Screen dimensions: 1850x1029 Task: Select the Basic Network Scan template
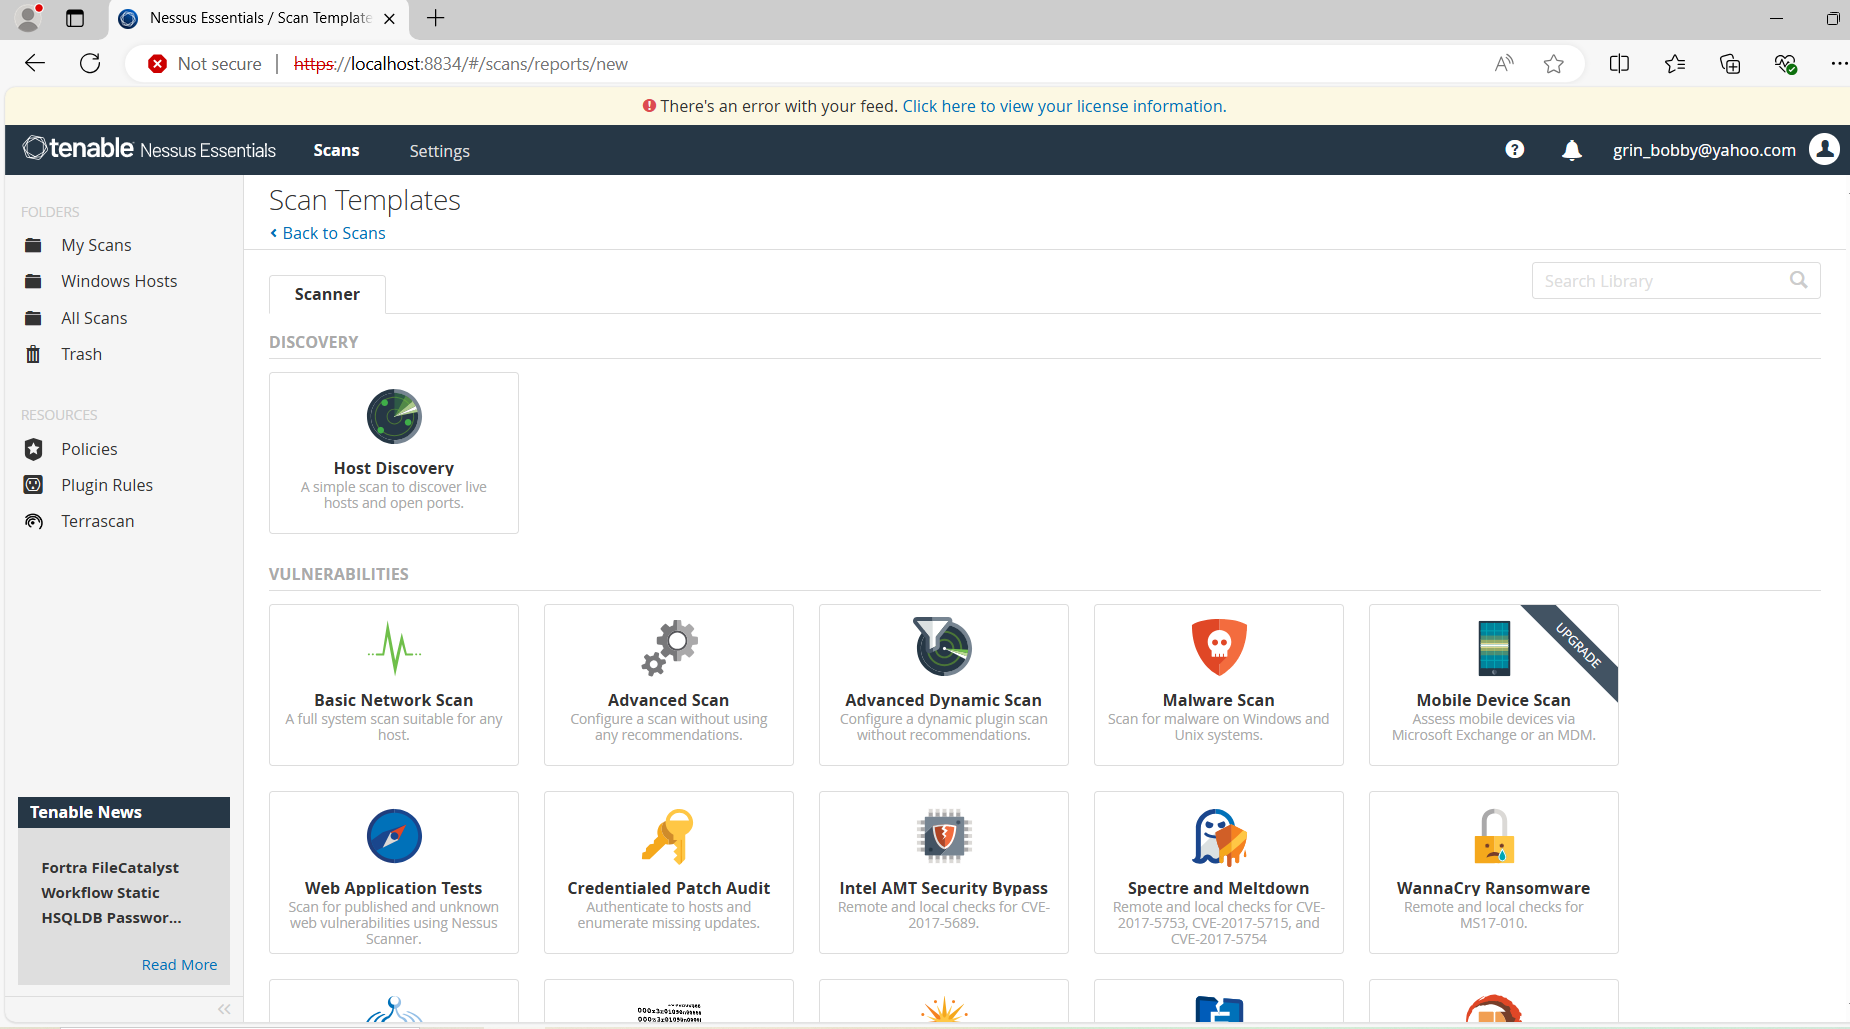(x=393, y=684)
